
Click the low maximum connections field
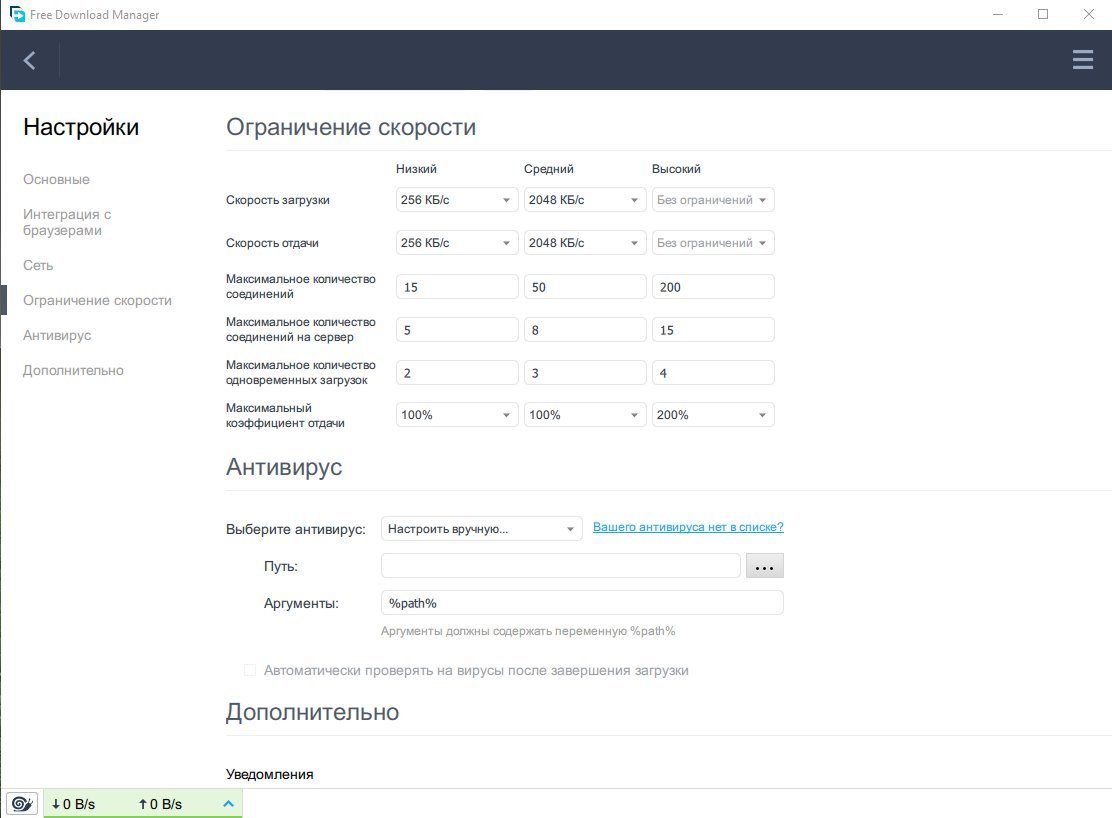457,287
